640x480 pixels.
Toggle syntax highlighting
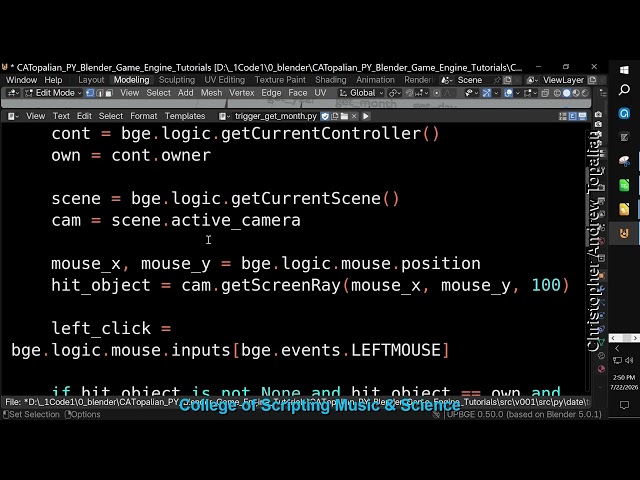(582, 116)
